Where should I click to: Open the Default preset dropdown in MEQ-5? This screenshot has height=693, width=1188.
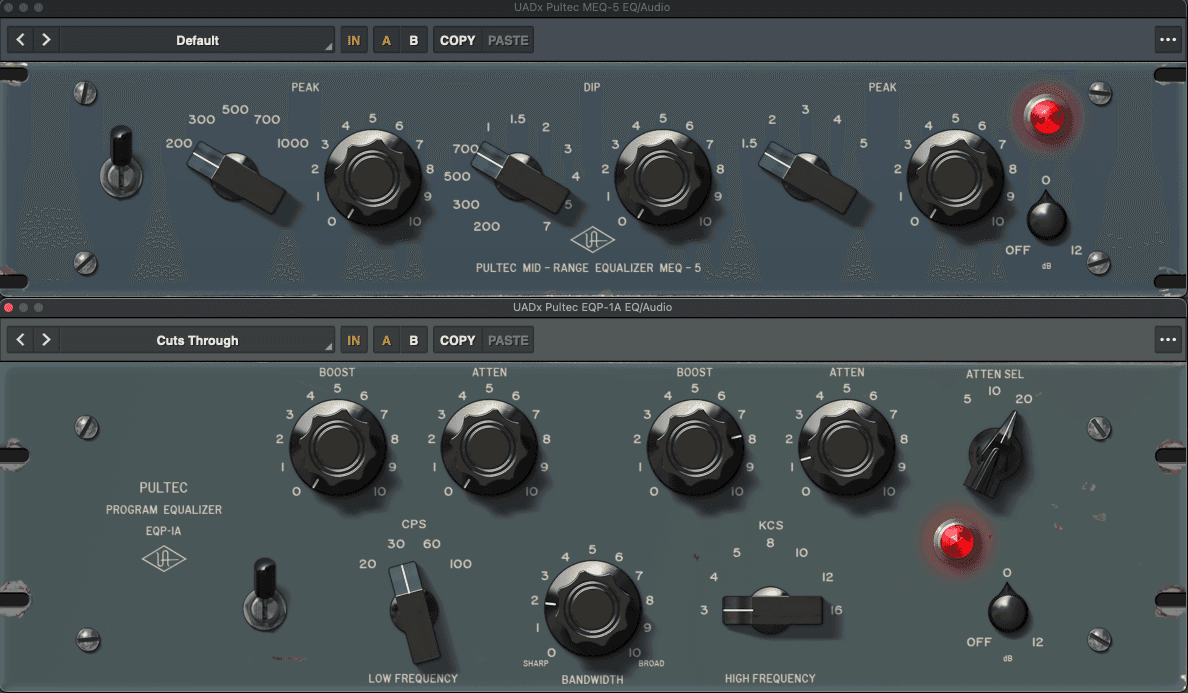coord(198,40)
